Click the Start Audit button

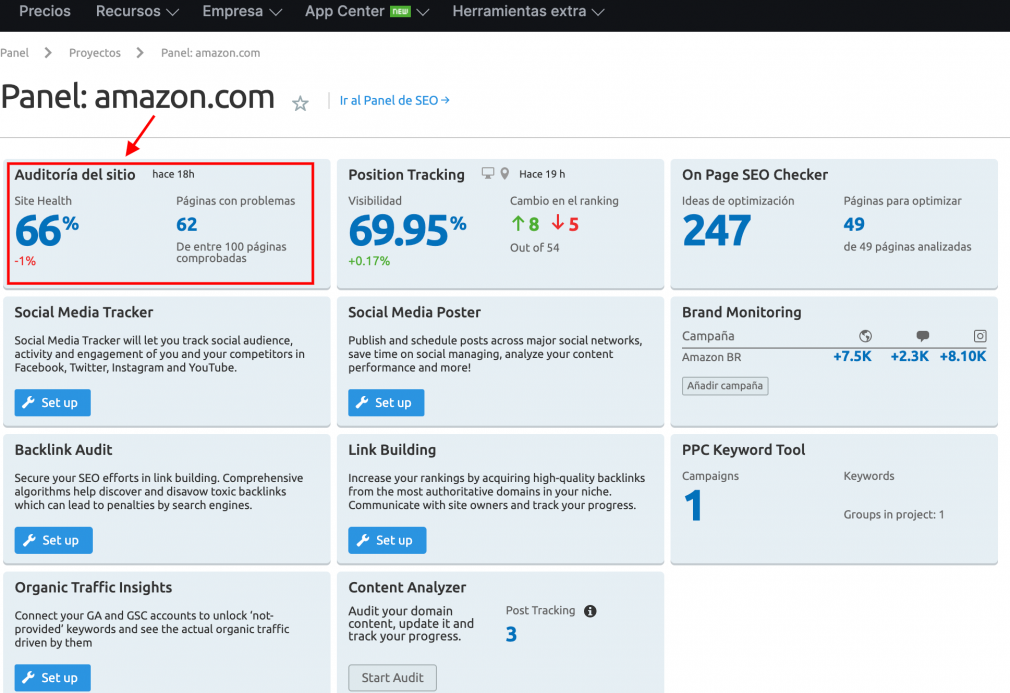tap(392, 678)
